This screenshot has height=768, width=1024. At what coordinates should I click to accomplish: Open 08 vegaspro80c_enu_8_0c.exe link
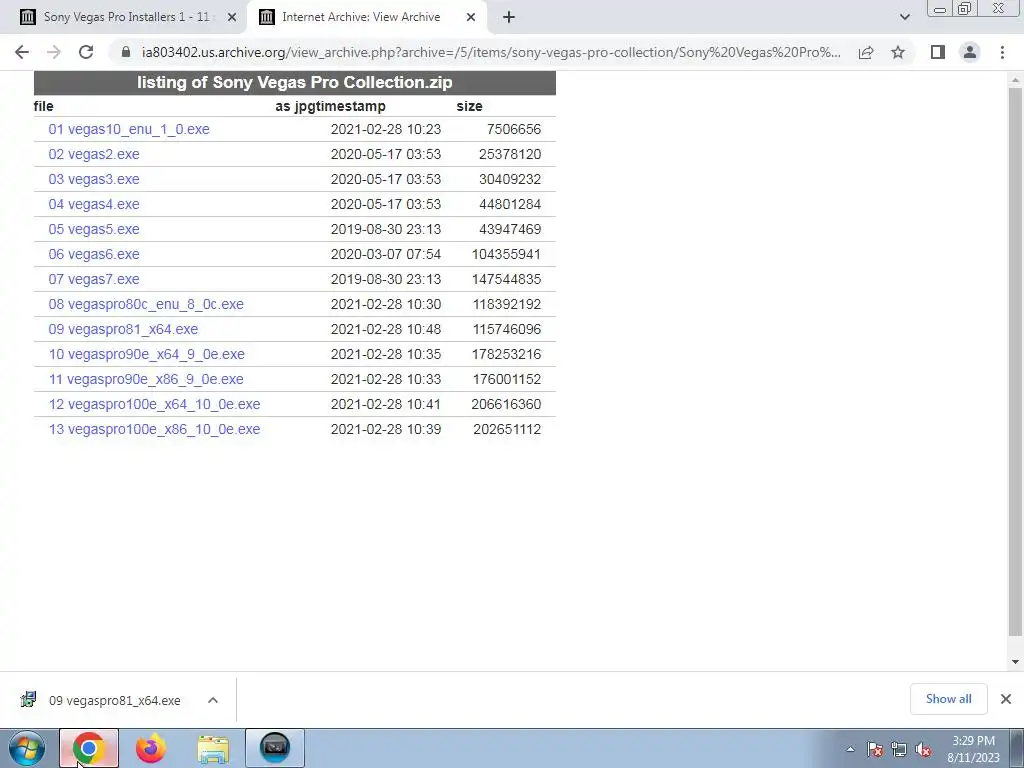click(146, 304)
